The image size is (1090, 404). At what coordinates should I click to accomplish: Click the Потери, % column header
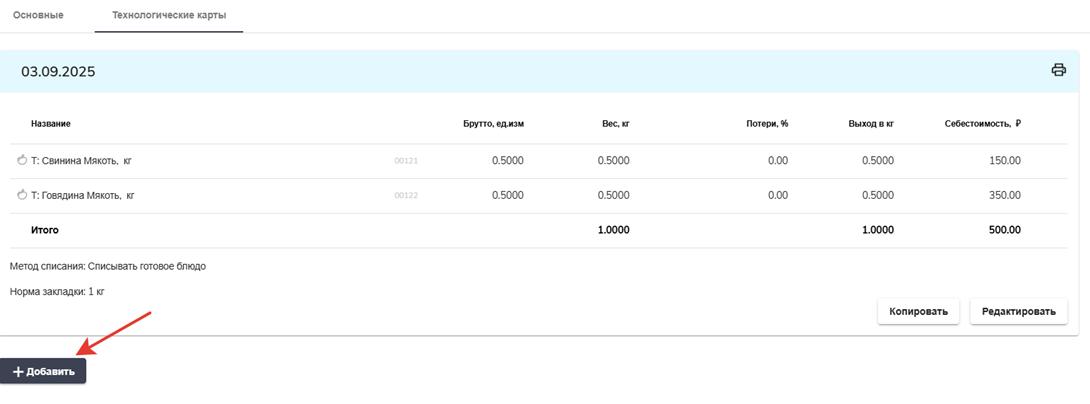(x=767, y=124)
